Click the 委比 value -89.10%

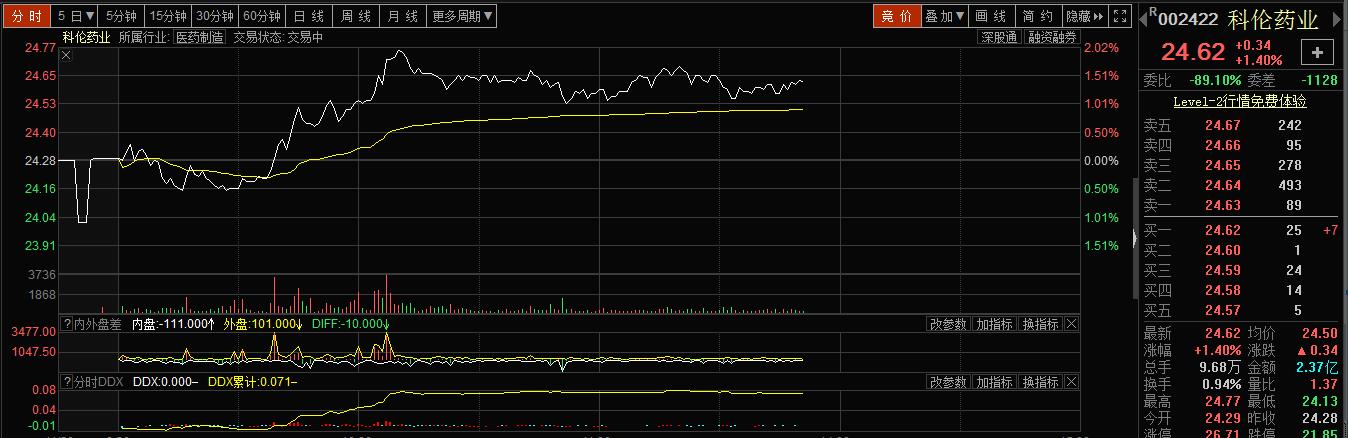click(x=1215, y=80)
